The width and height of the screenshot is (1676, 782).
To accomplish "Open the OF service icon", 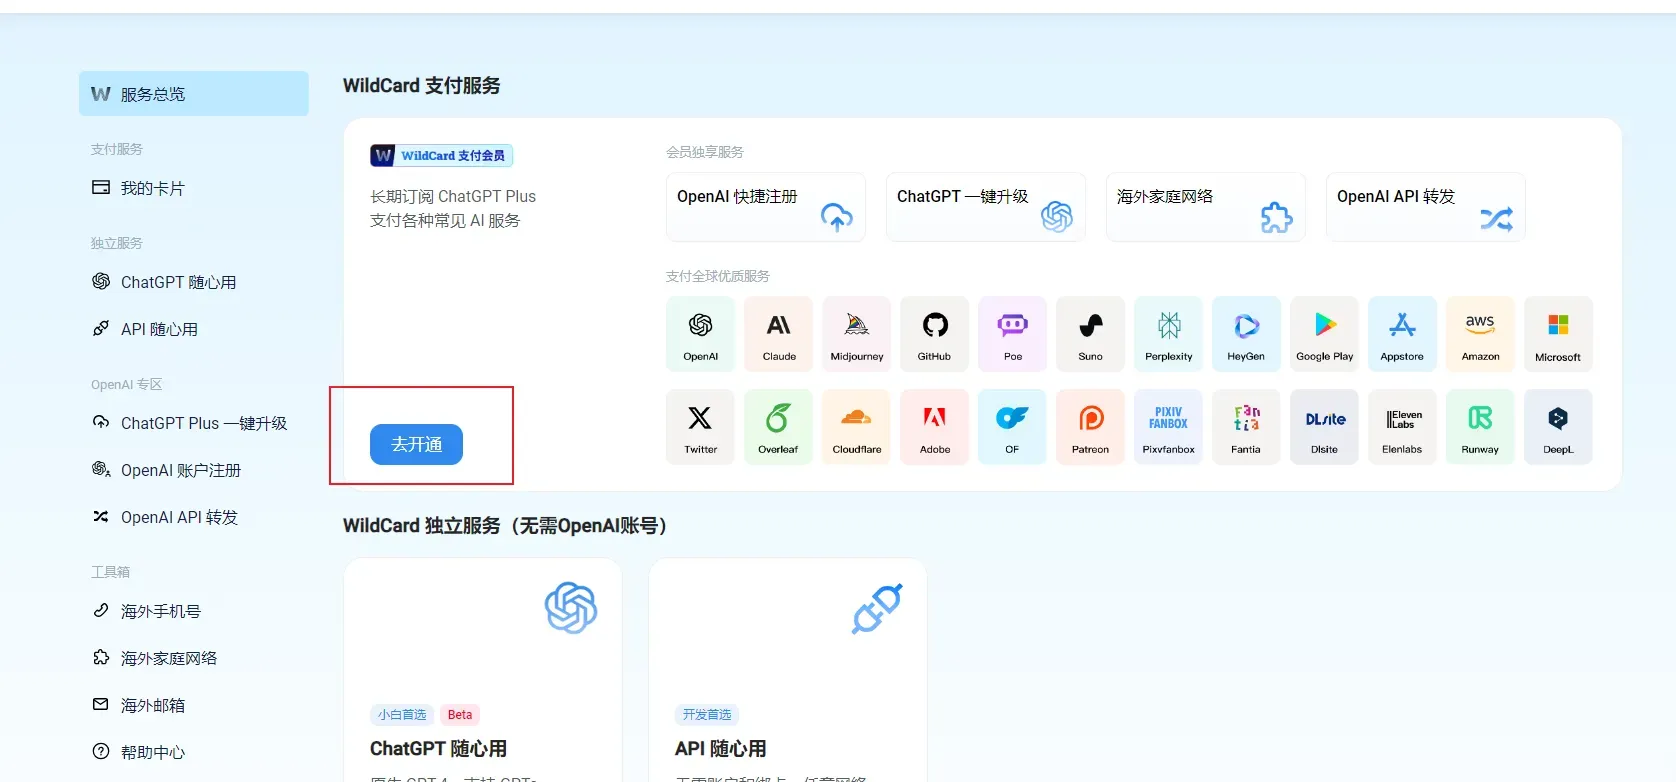I will [1013, 427].
